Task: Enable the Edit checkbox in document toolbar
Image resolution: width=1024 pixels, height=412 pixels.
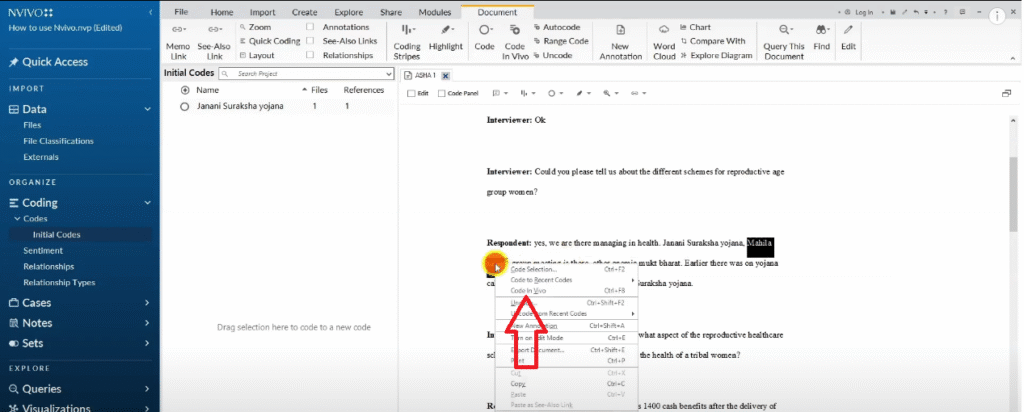Action: tap(411, 94)
